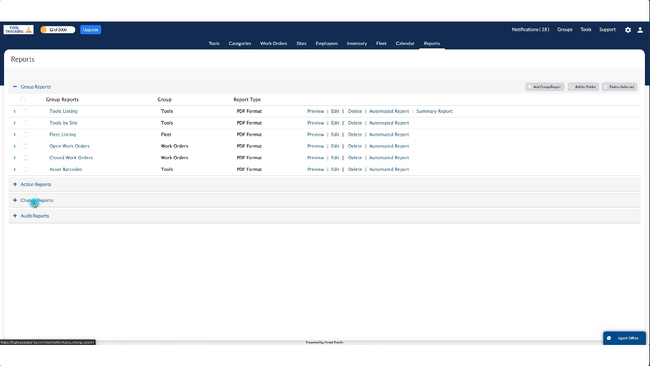Edit the Tools by Site report

coord(335,123)
